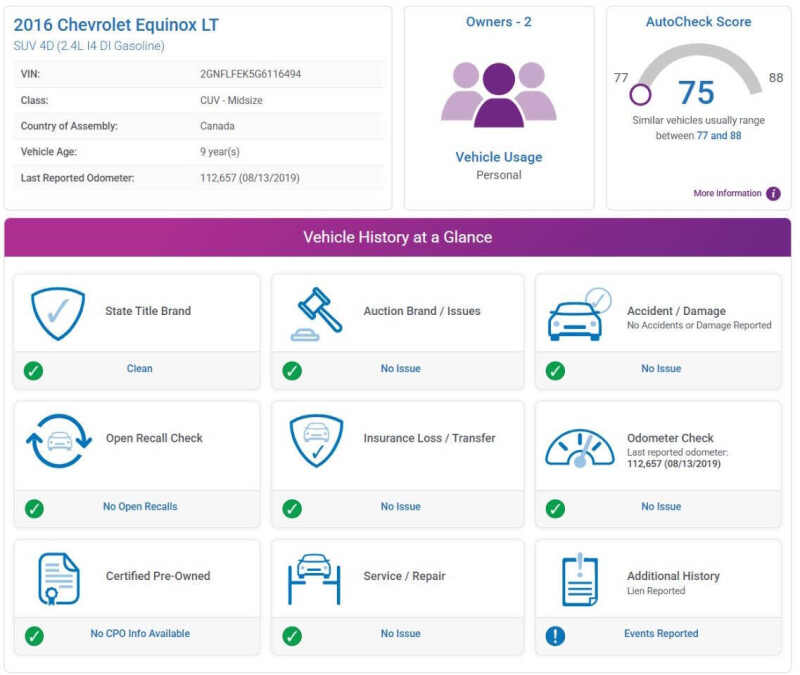
Task: Click the Certified Pre-Owned document icon
Action: pyautogui.click(x=58, y=578)
